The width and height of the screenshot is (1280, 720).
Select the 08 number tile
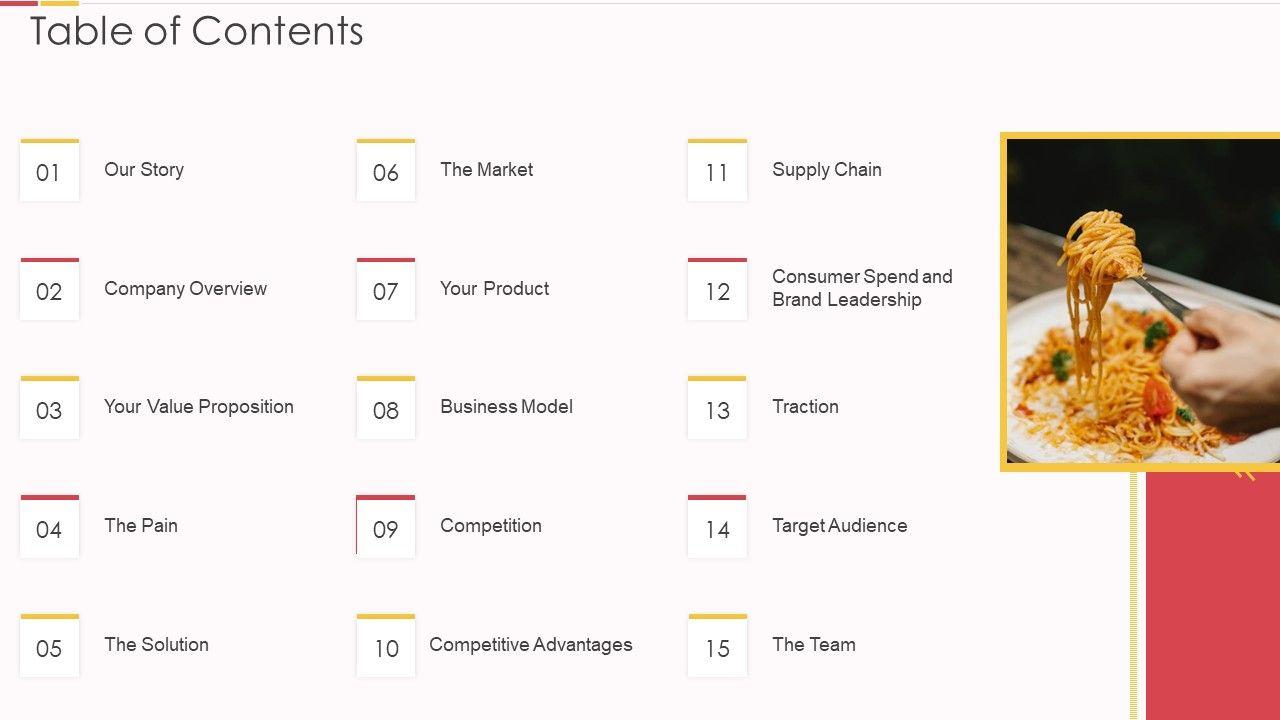(386, 409)
